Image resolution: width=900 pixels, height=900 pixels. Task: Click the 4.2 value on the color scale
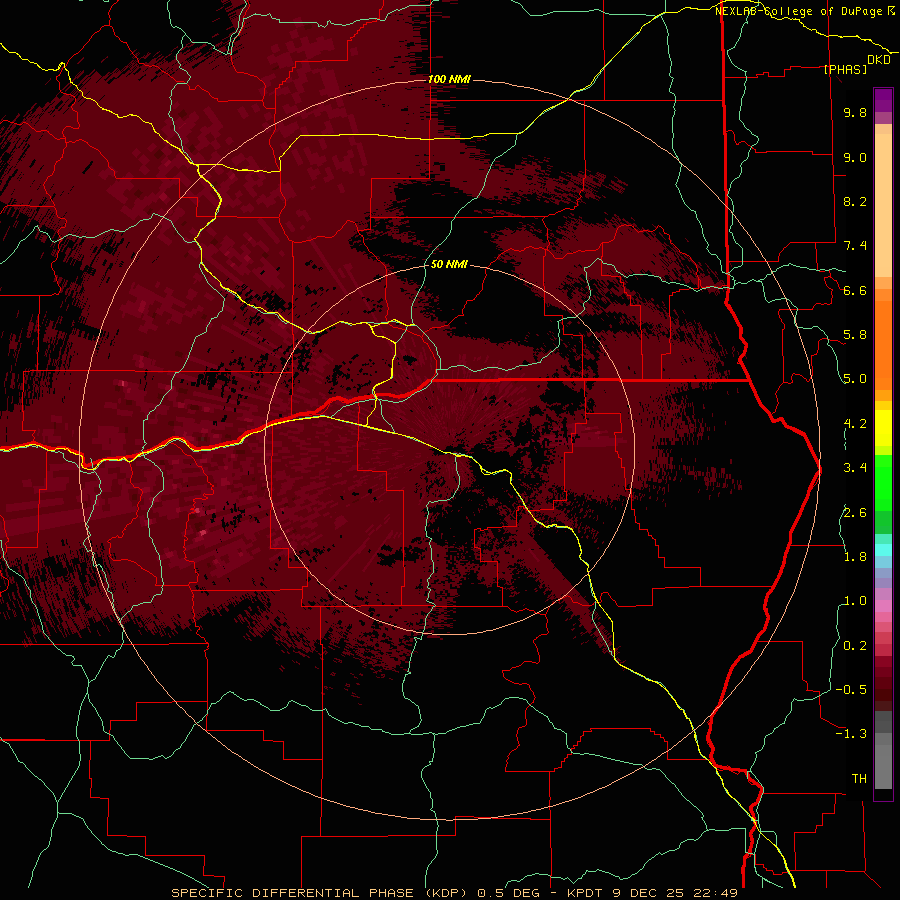click(855, 424)
